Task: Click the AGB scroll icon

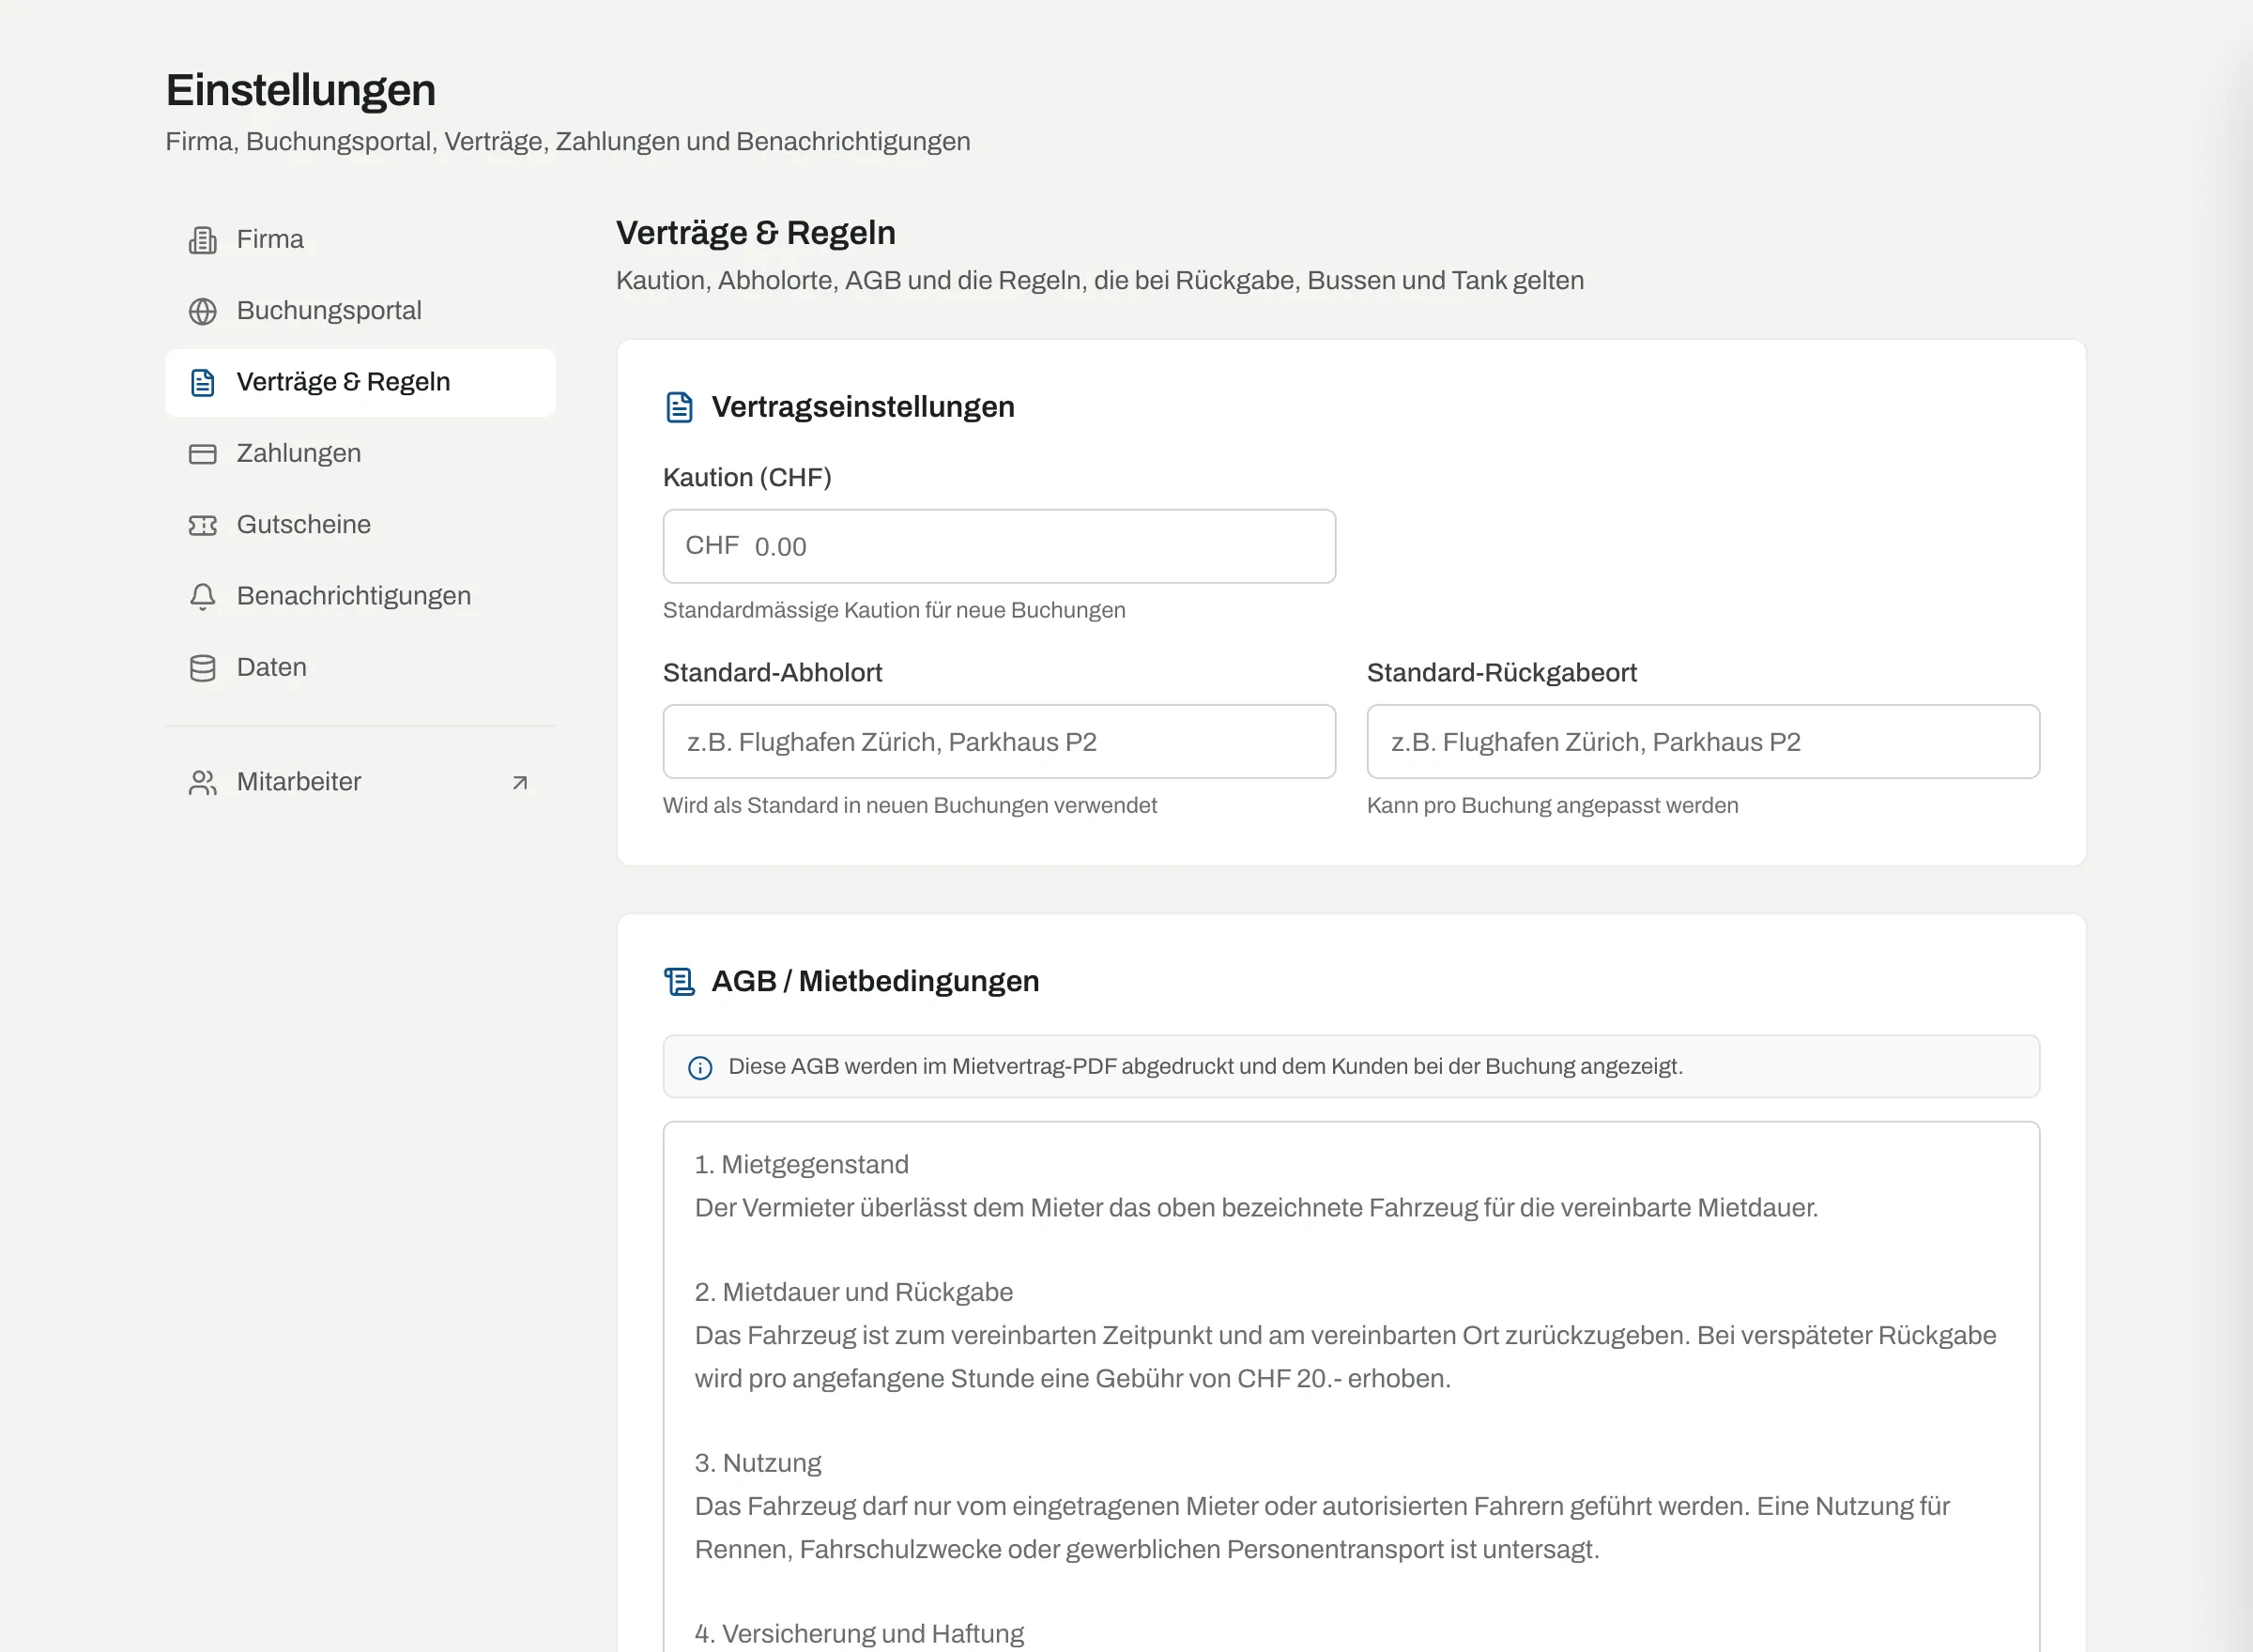Action: pos(680,981)
